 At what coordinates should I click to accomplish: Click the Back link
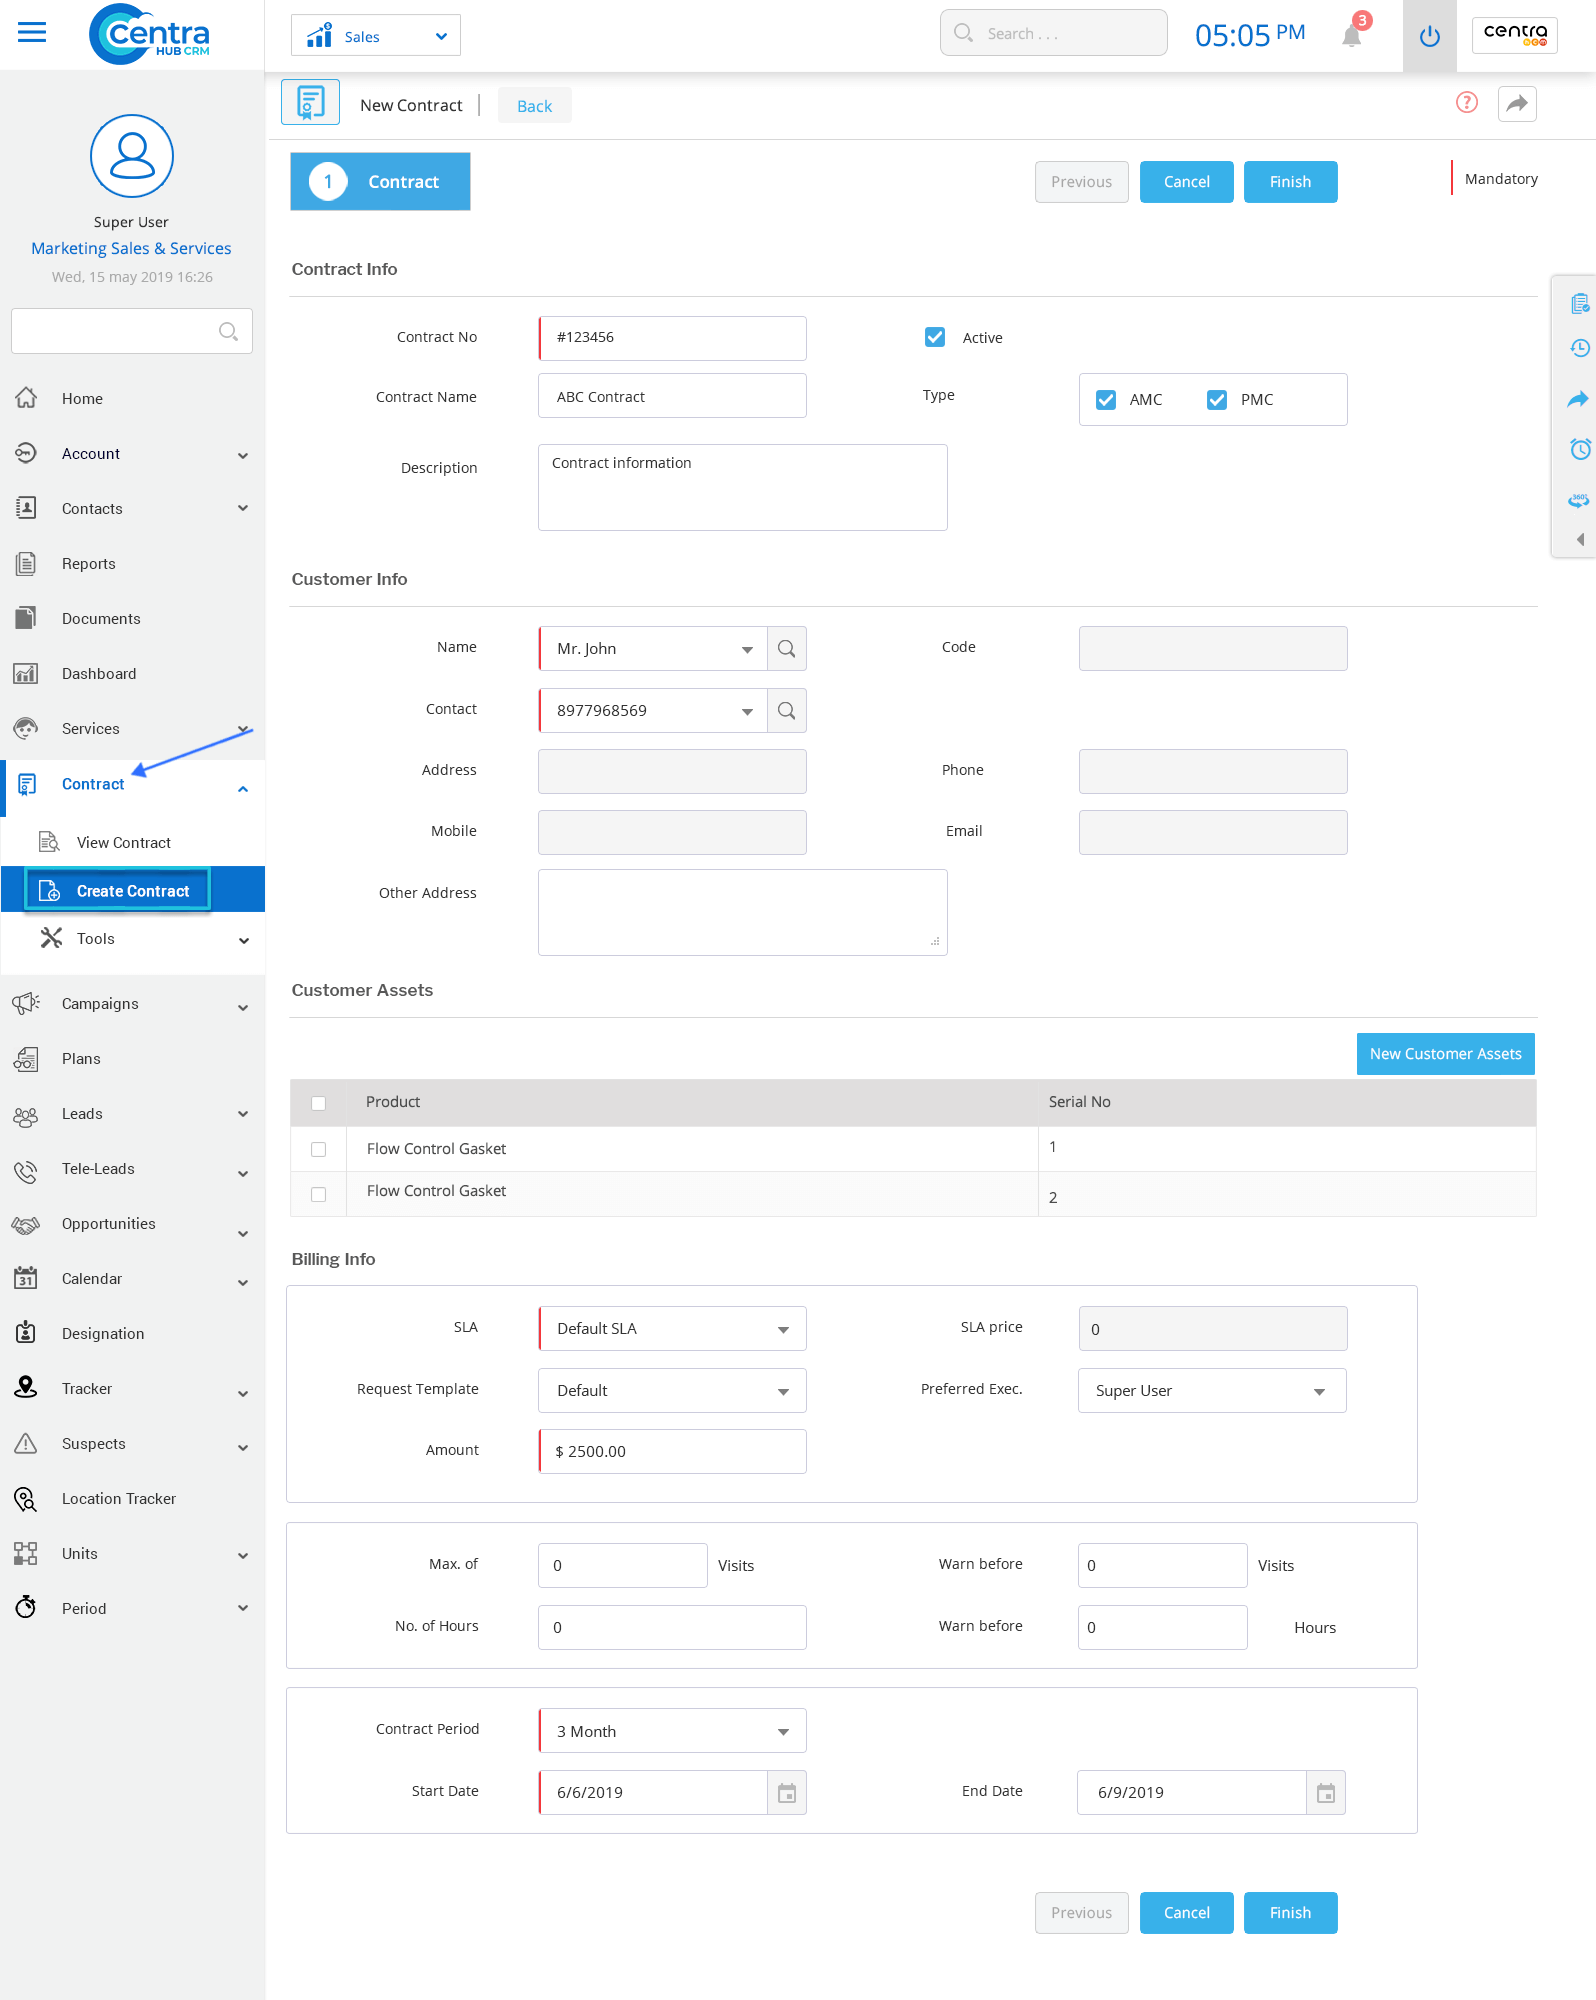tap(534, 106)
